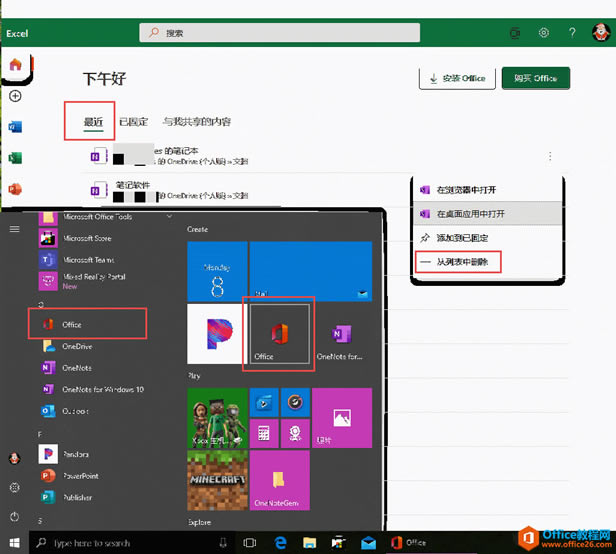Open the Pandora tile

coord(217,334)
